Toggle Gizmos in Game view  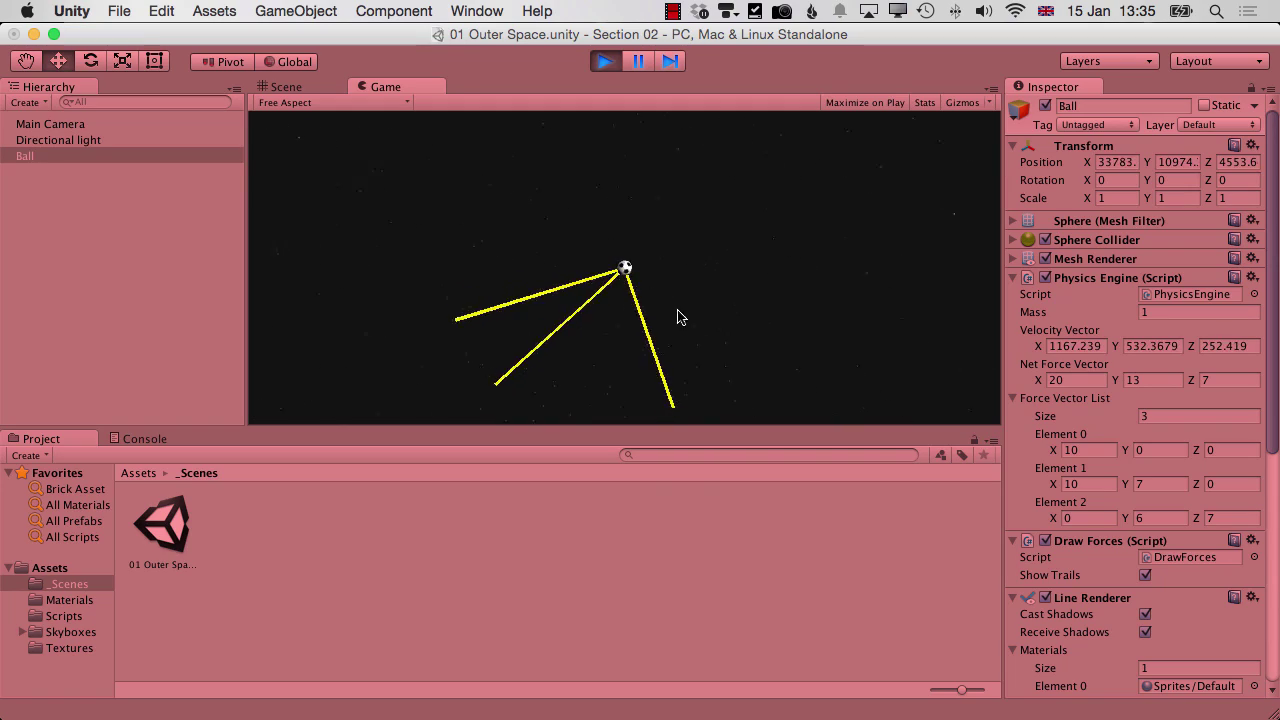[962, 102]
